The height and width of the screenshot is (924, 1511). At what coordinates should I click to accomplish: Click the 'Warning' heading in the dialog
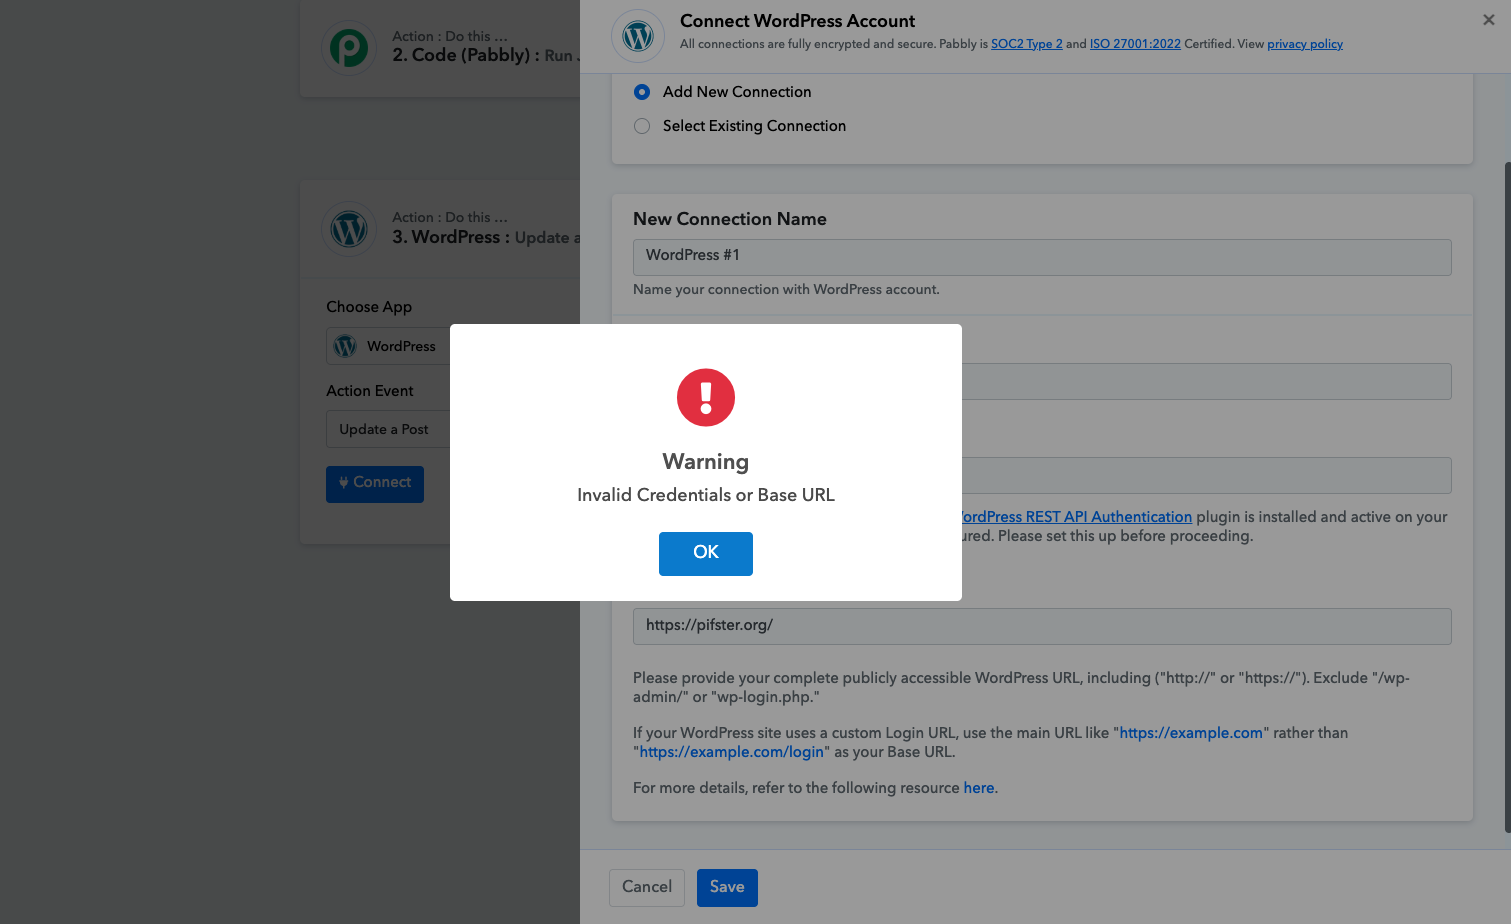click(x=706, y=462)
